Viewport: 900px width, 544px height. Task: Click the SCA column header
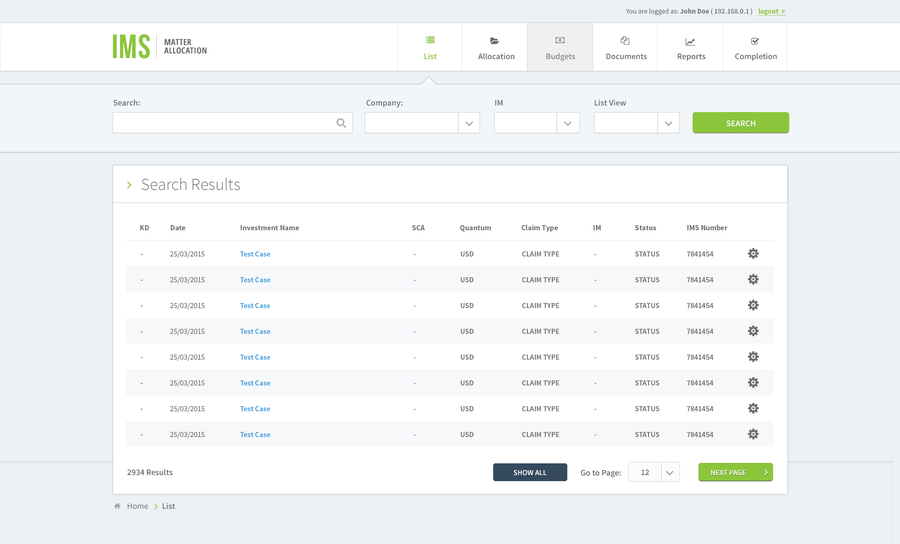pyautogui.click(x=418, y=228)
